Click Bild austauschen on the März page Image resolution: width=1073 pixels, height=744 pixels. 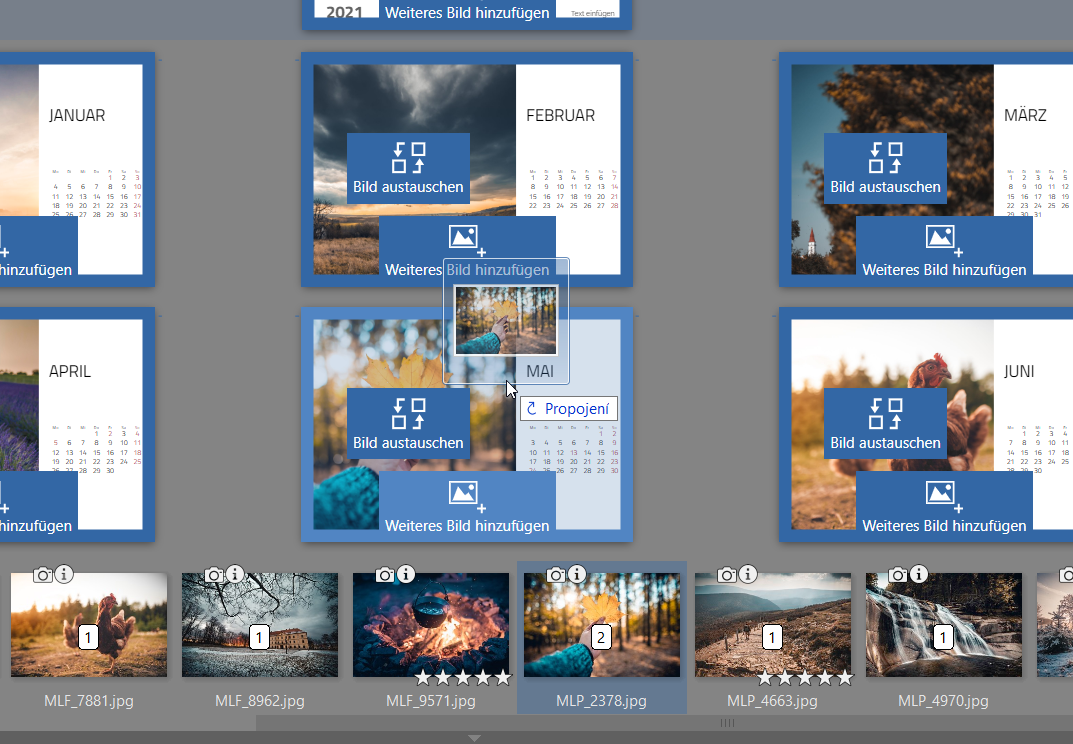[885, 168]
